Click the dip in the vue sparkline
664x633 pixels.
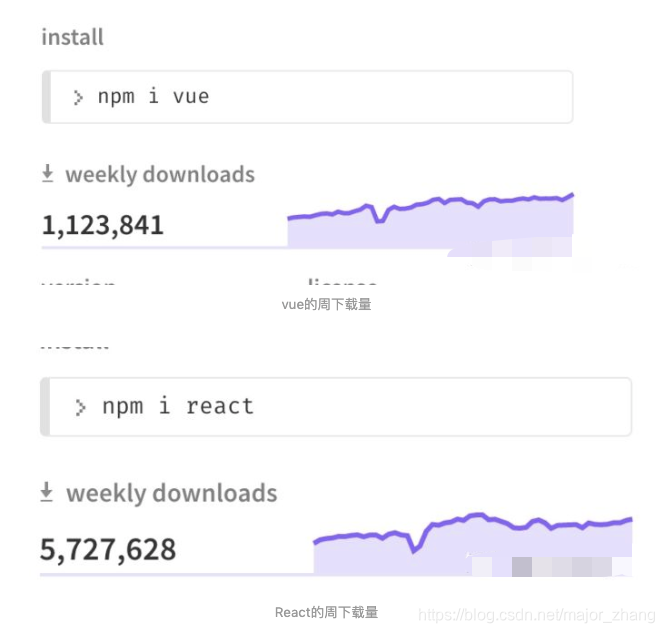pyautogui.click(x=379, y=219)
